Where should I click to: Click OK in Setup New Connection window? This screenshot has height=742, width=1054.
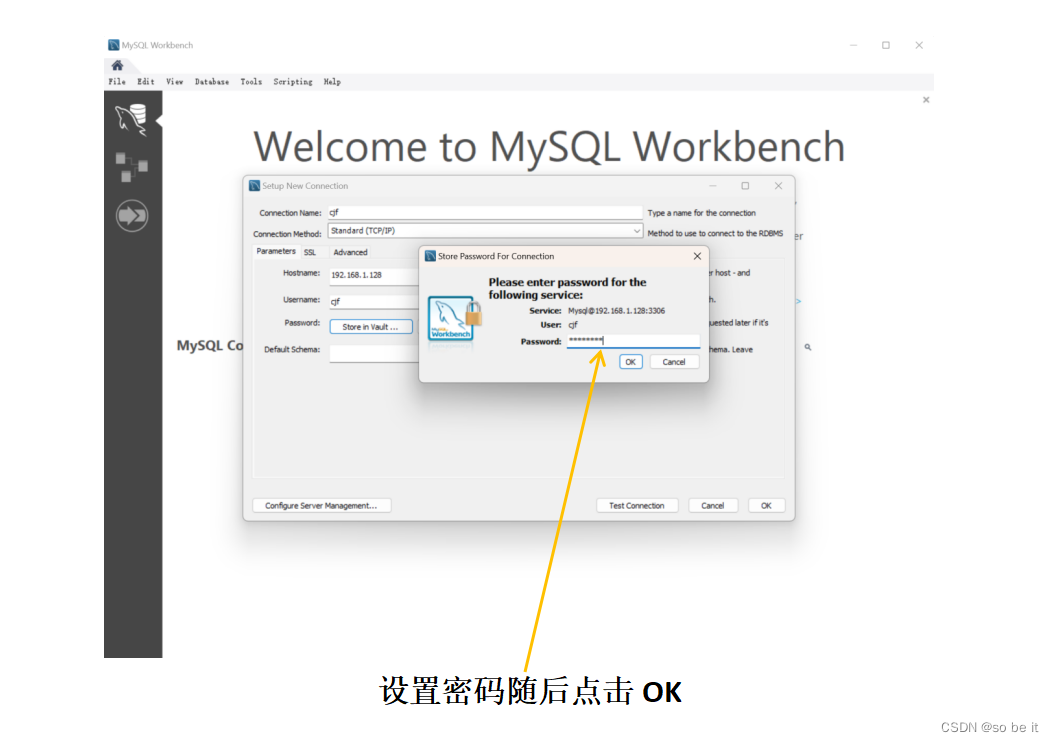(x=766, y=505)
